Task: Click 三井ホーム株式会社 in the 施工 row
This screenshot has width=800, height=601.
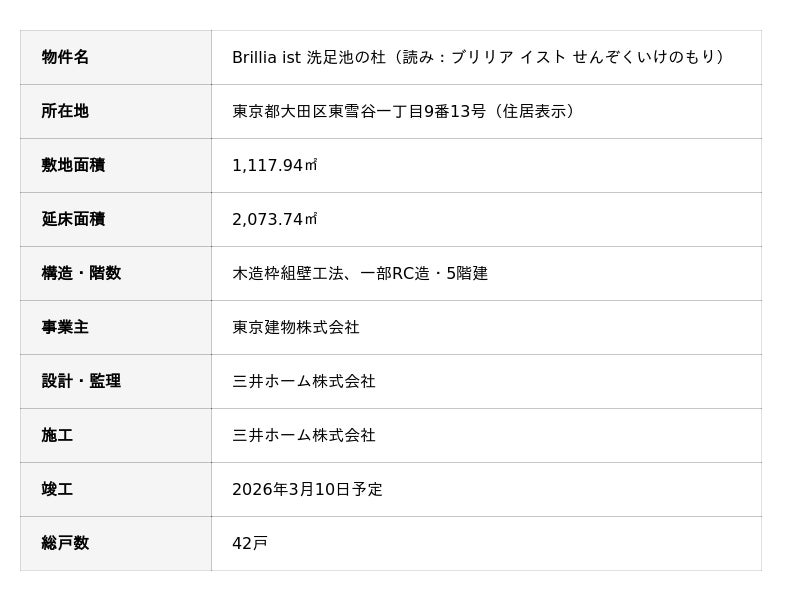Action: coord(303,435)
